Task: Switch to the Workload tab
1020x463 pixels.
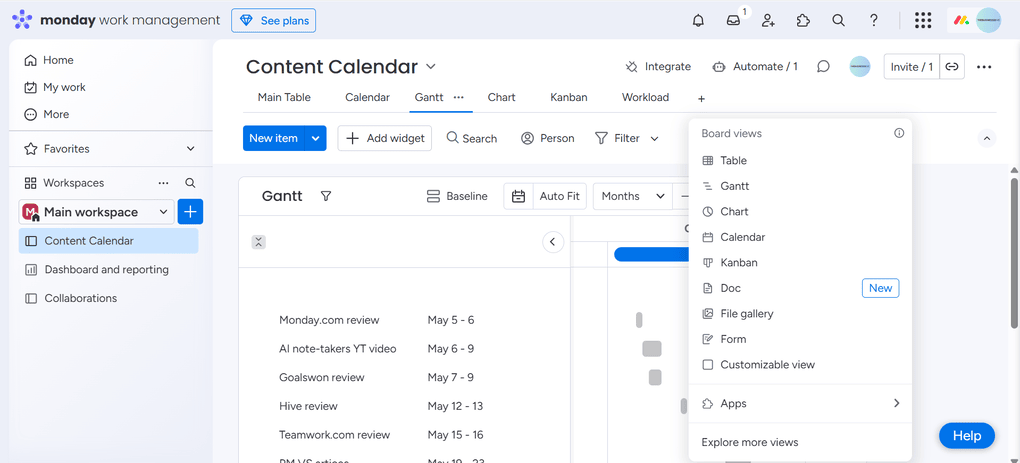Action: pyautogui.click(x=645, y=98)
